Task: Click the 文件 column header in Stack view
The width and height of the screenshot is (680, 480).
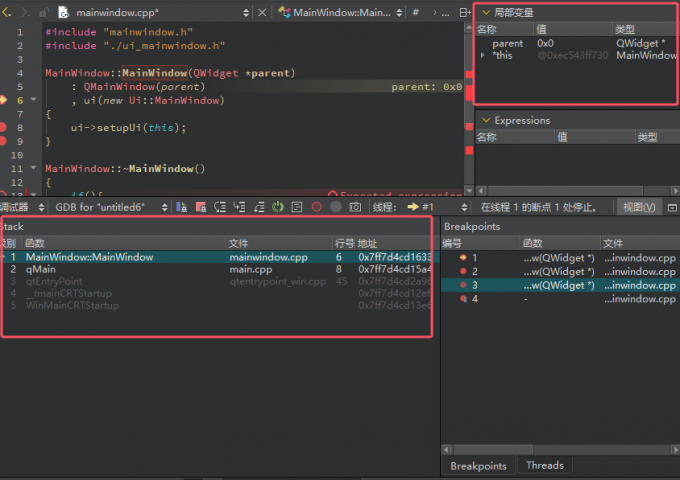Action: click(239, 243)
